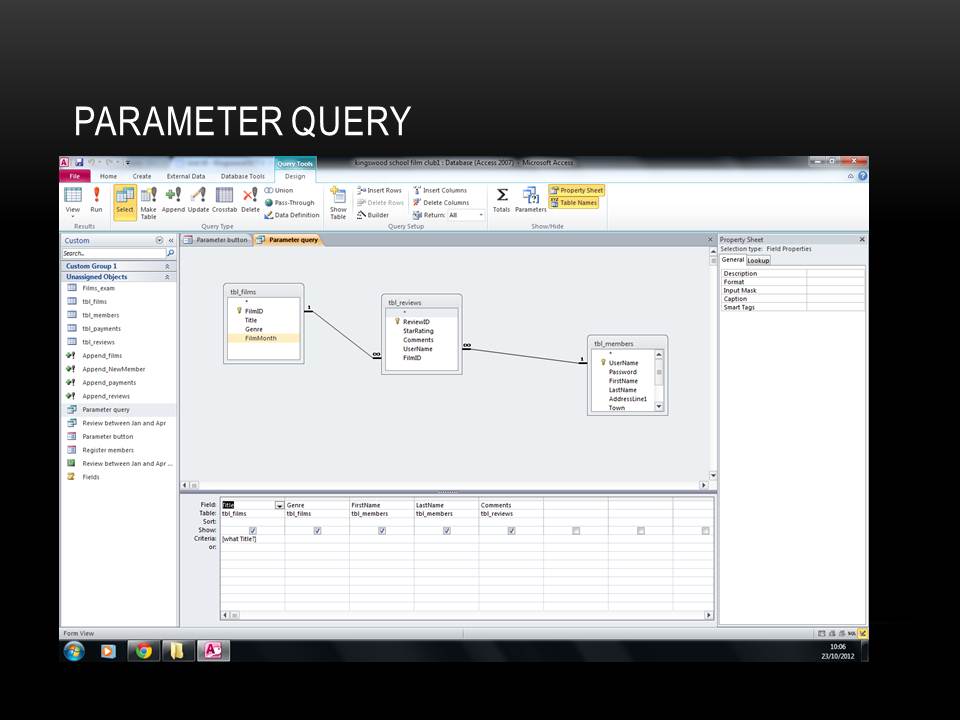Click the Union query option
Viewport: 960px width, 720px height.
(279, 190)
